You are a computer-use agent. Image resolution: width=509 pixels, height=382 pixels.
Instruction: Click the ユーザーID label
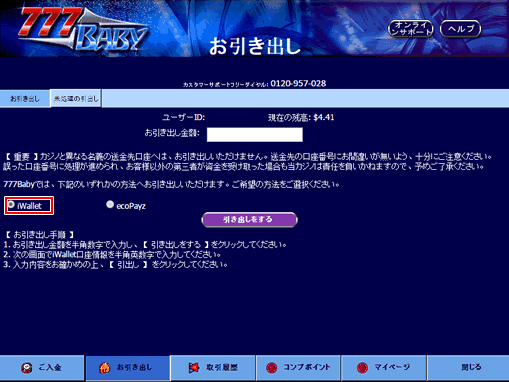[183, 117]
